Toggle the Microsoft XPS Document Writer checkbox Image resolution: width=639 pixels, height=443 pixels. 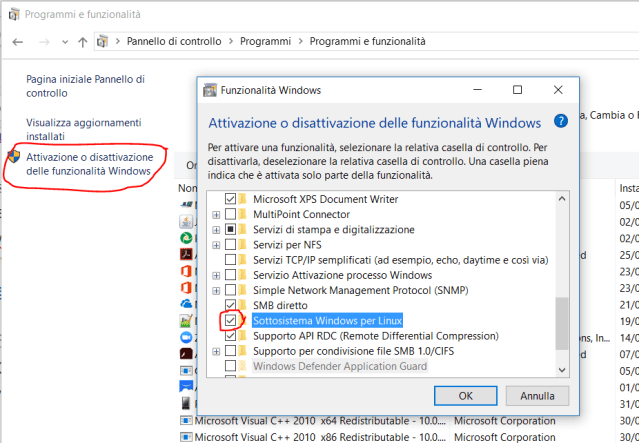tap(231, 199)
